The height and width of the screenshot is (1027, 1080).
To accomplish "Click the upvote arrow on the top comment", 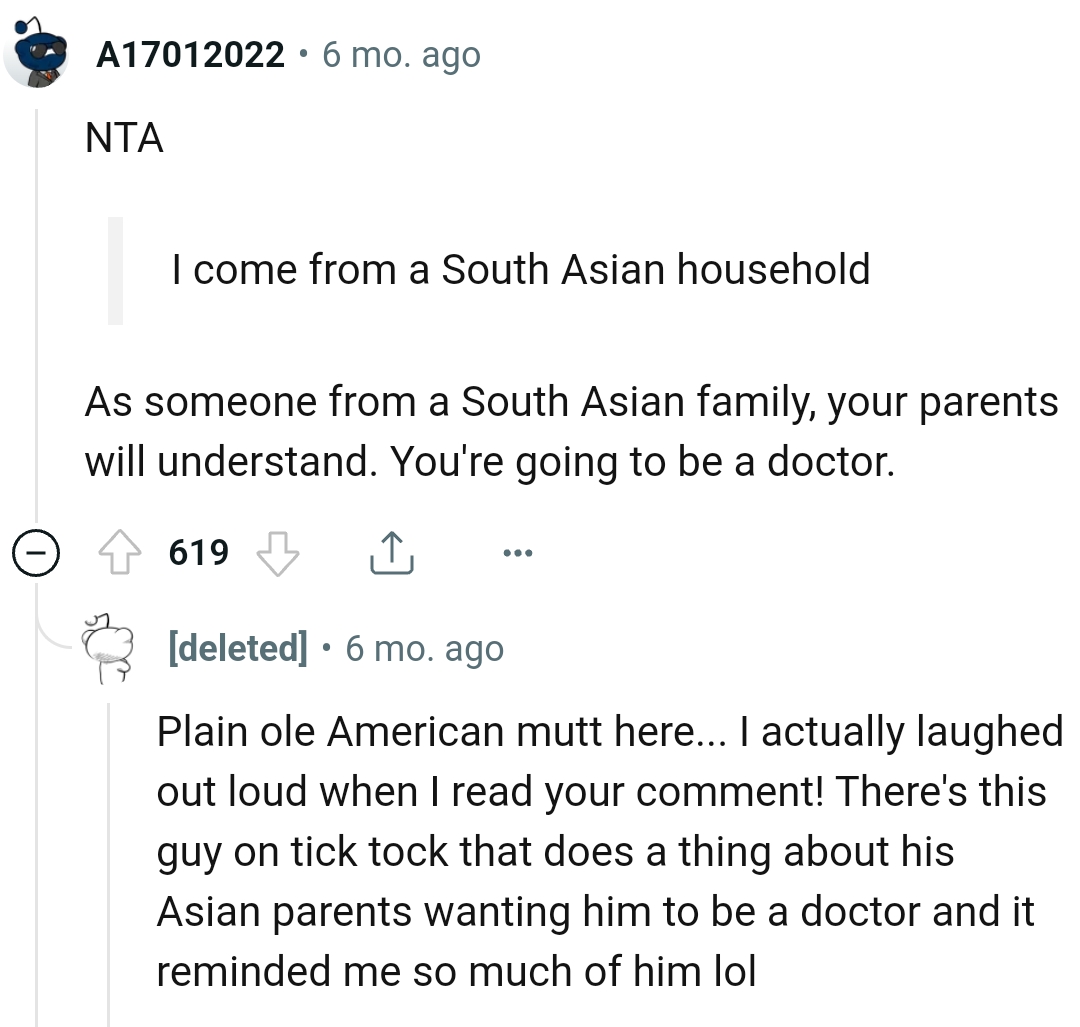I will [121, 551].
